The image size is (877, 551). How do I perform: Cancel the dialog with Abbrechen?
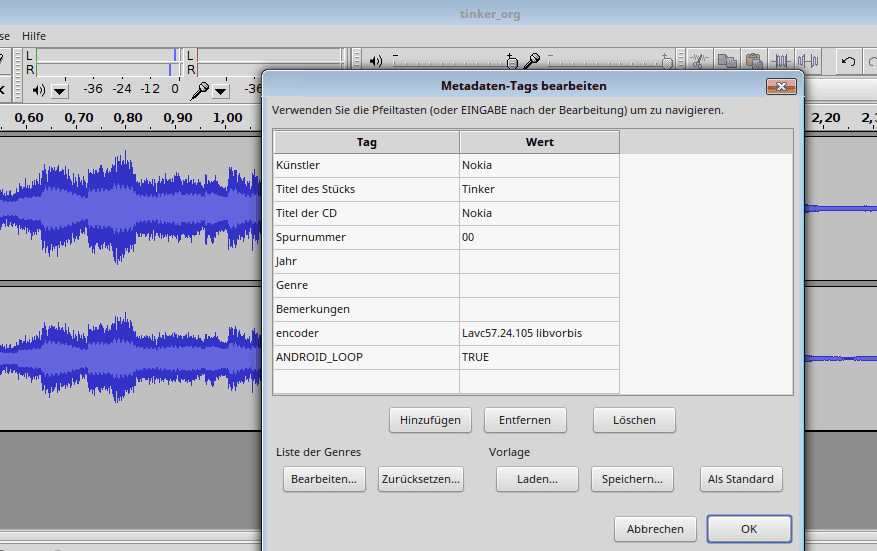click(x=655, y=529)
